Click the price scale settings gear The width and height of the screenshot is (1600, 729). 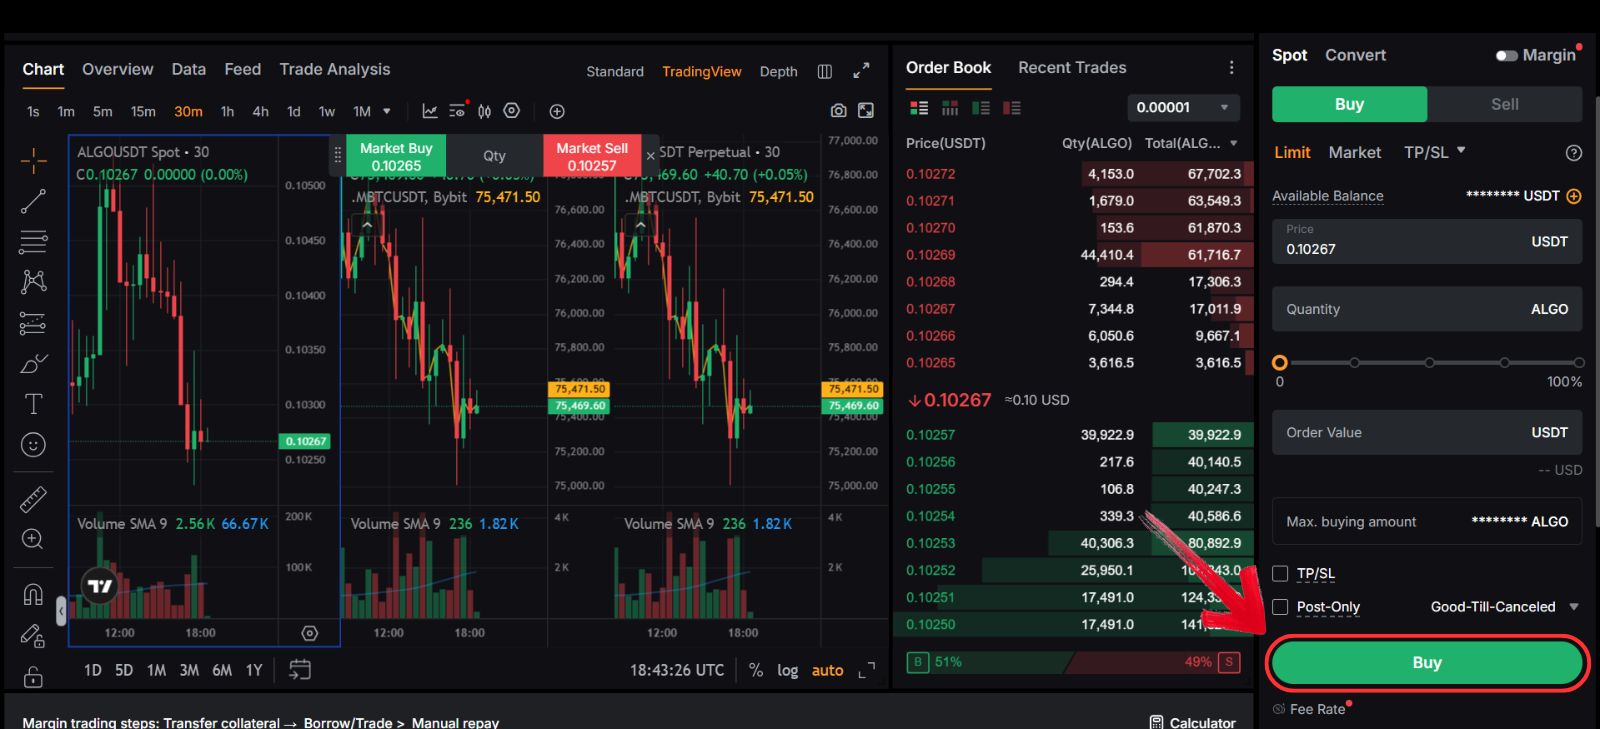click(310, 633)
